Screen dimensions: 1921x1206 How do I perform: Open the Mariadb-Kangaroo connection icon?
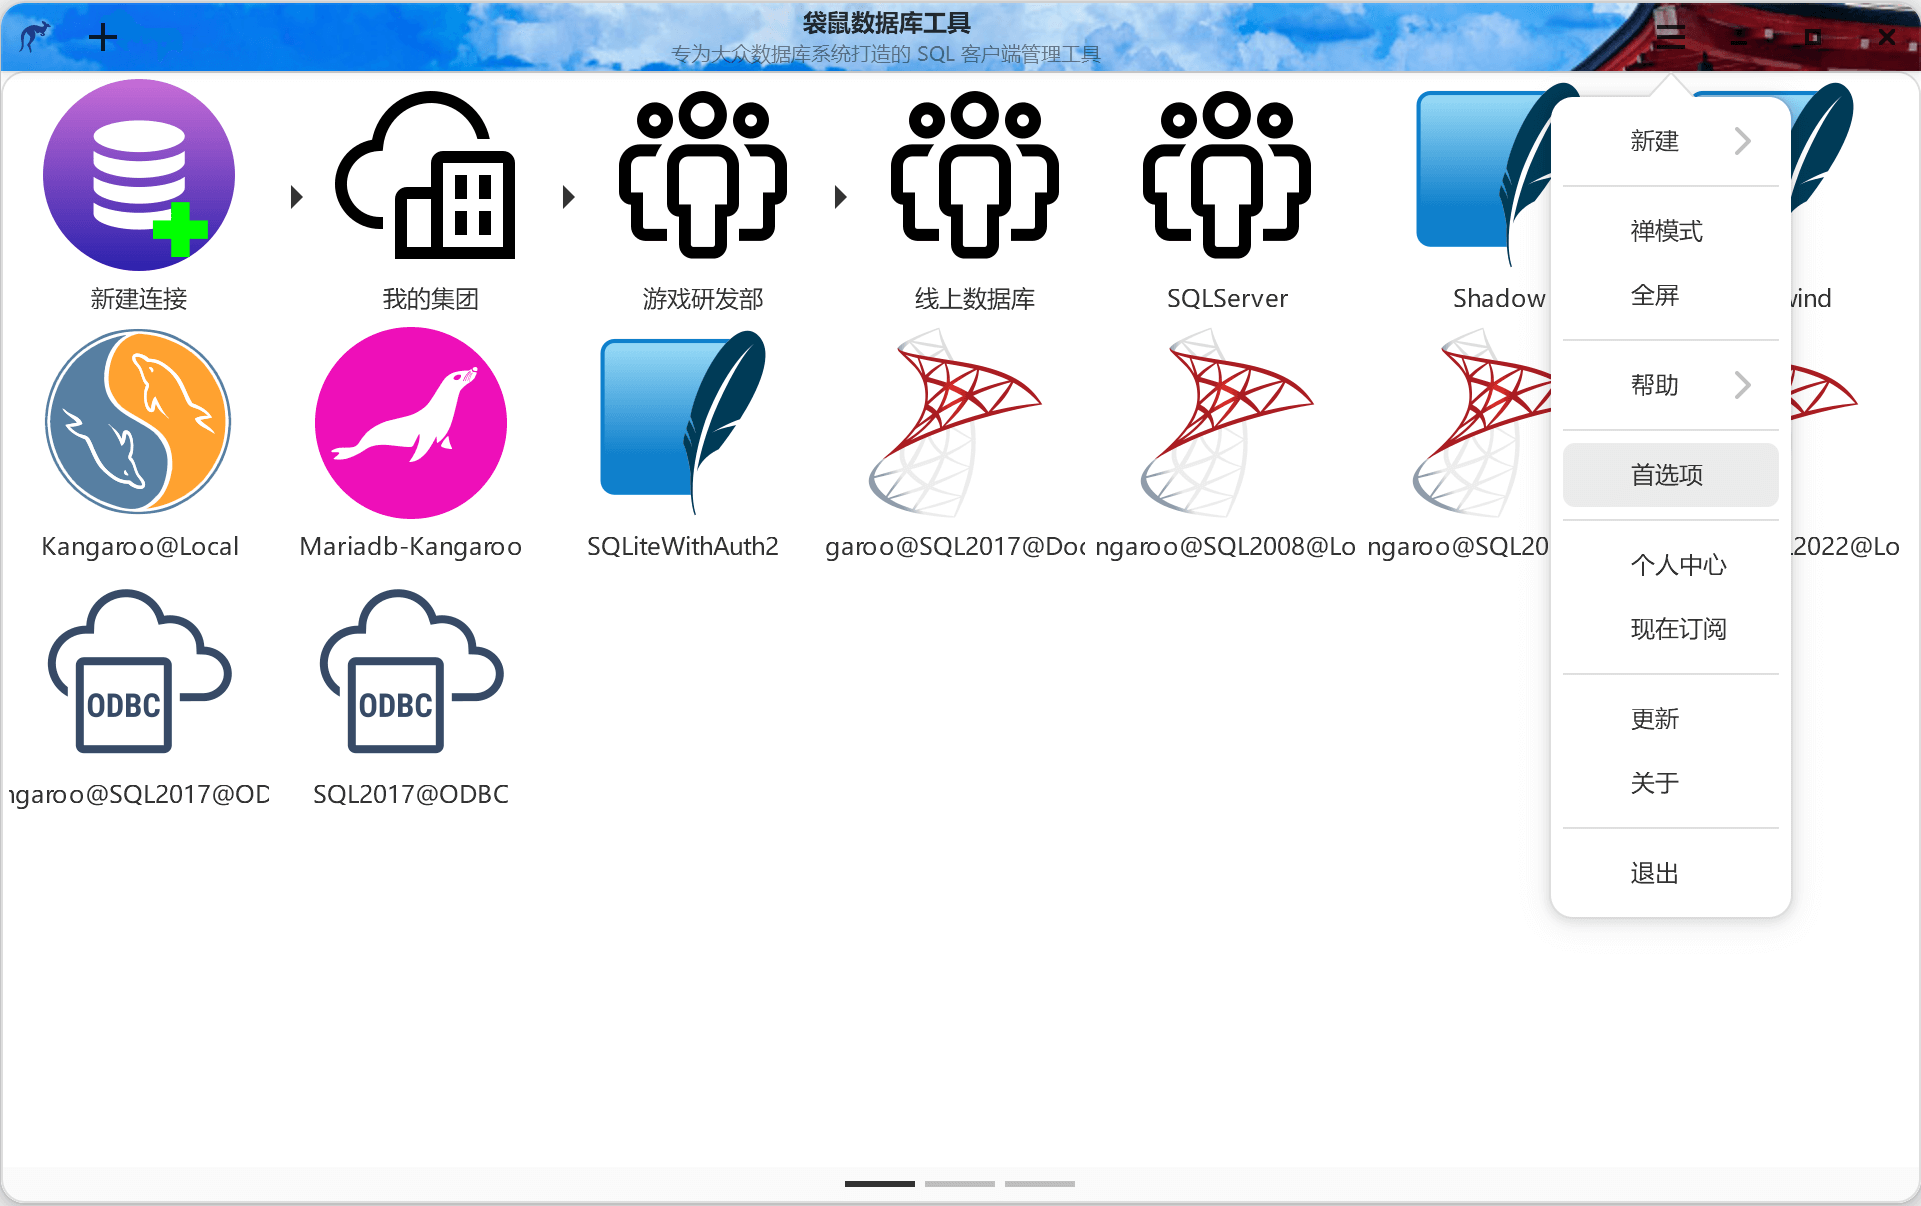411,422
